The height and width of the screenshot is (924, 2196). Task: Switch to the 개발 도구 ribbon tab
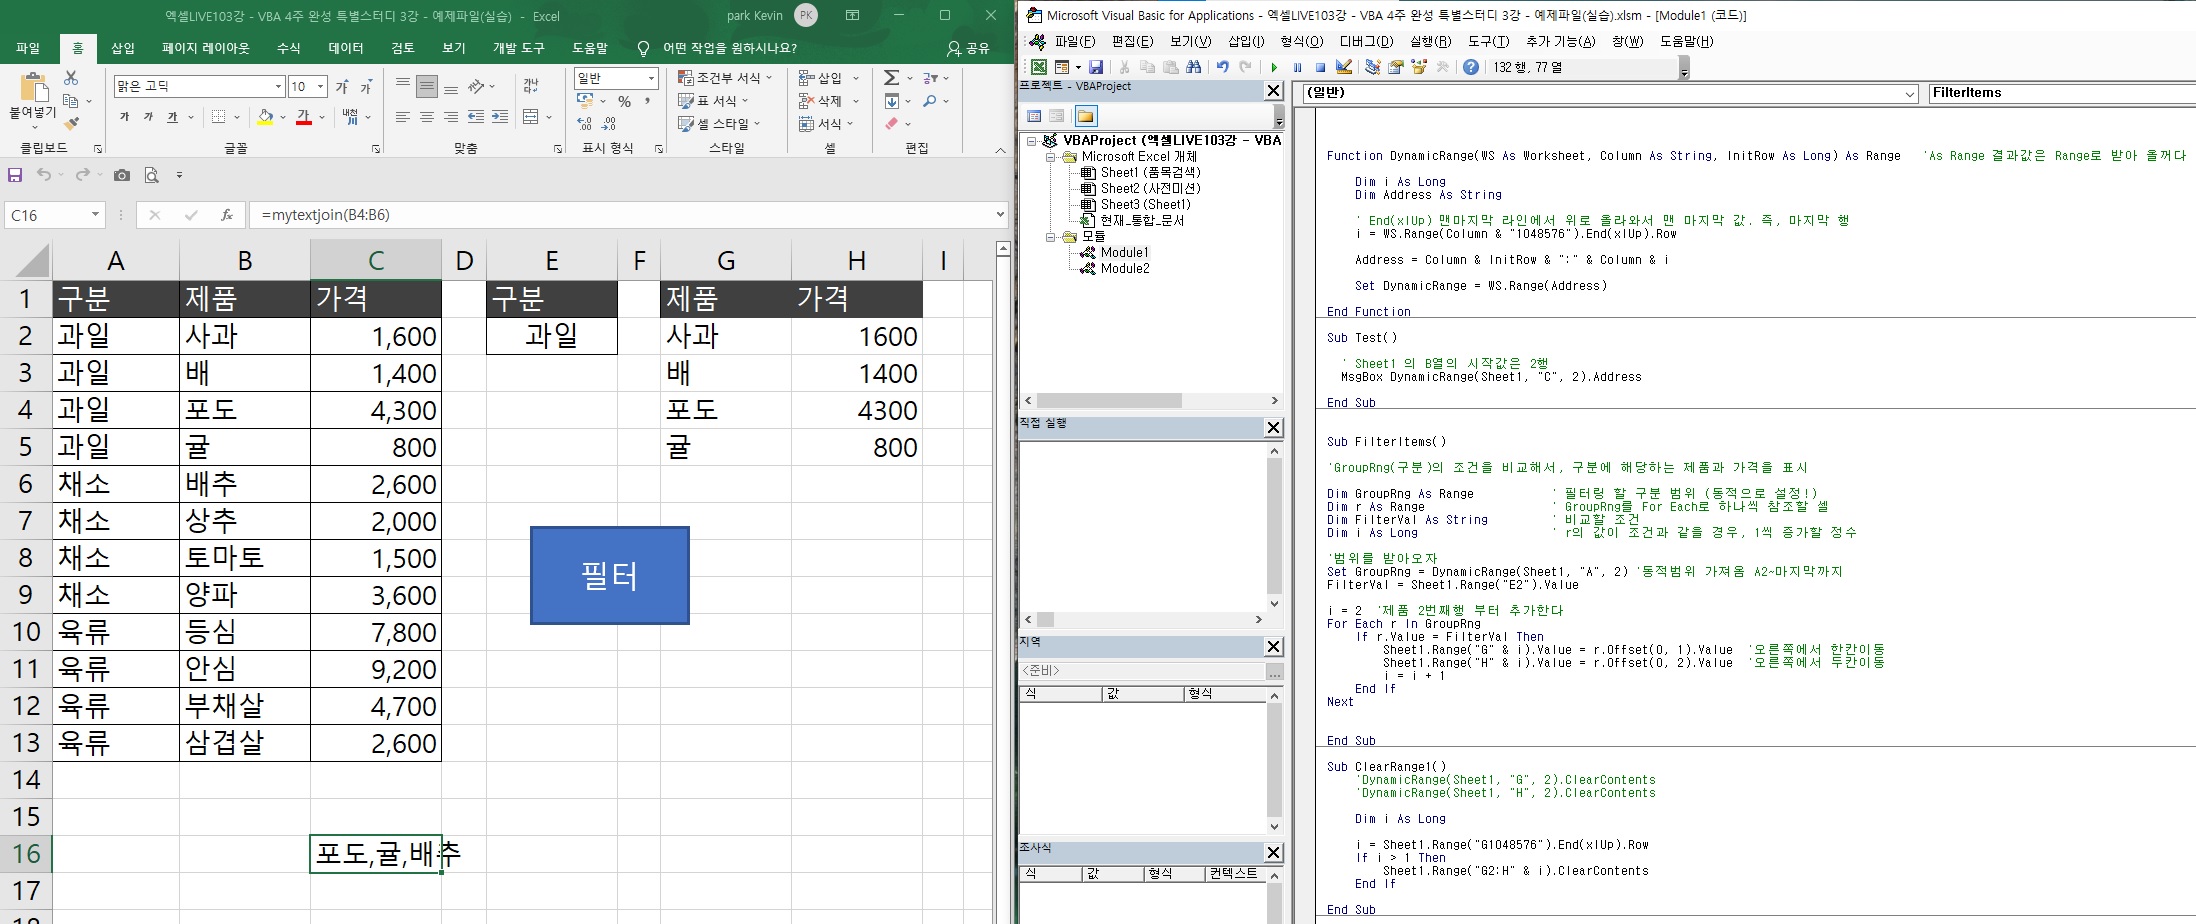pyautogui.click(x=518, y=48)
